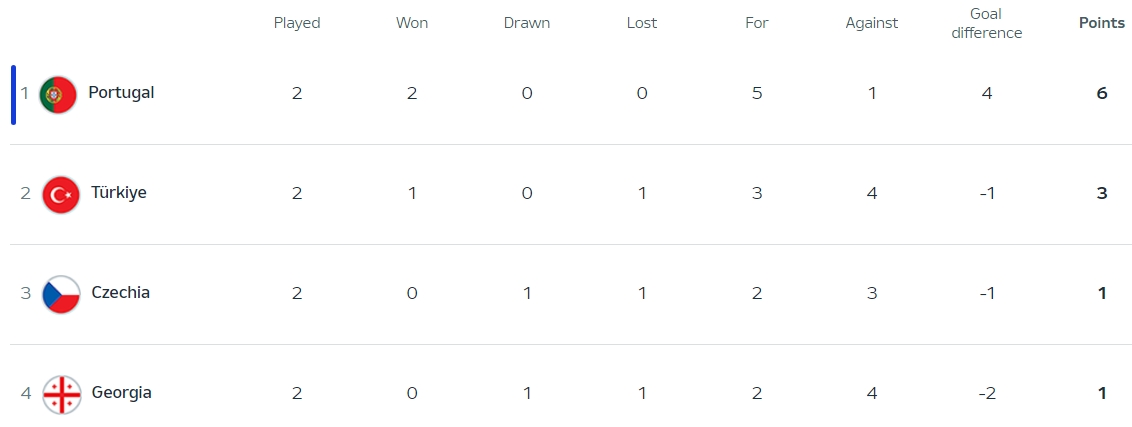Click the Against column header
The height and width of the screenshot is (427, 1132).
(x=872, y=23)
